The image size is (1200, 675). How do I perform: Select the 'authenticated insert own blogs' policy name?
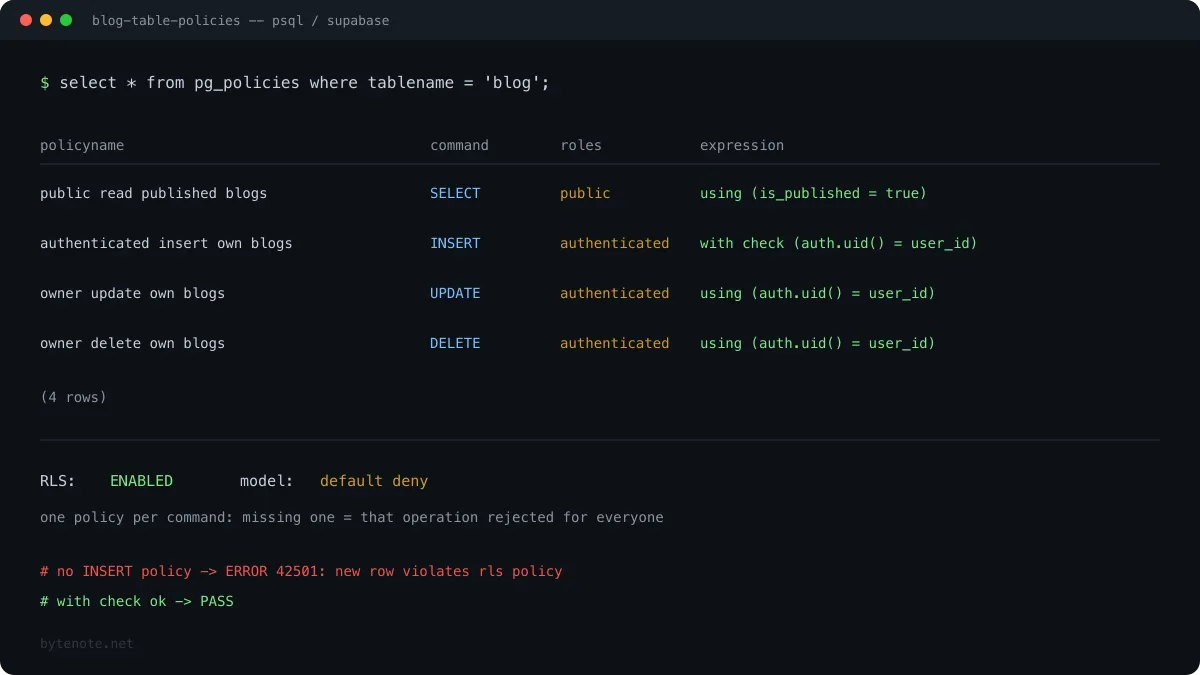(166, 243)
